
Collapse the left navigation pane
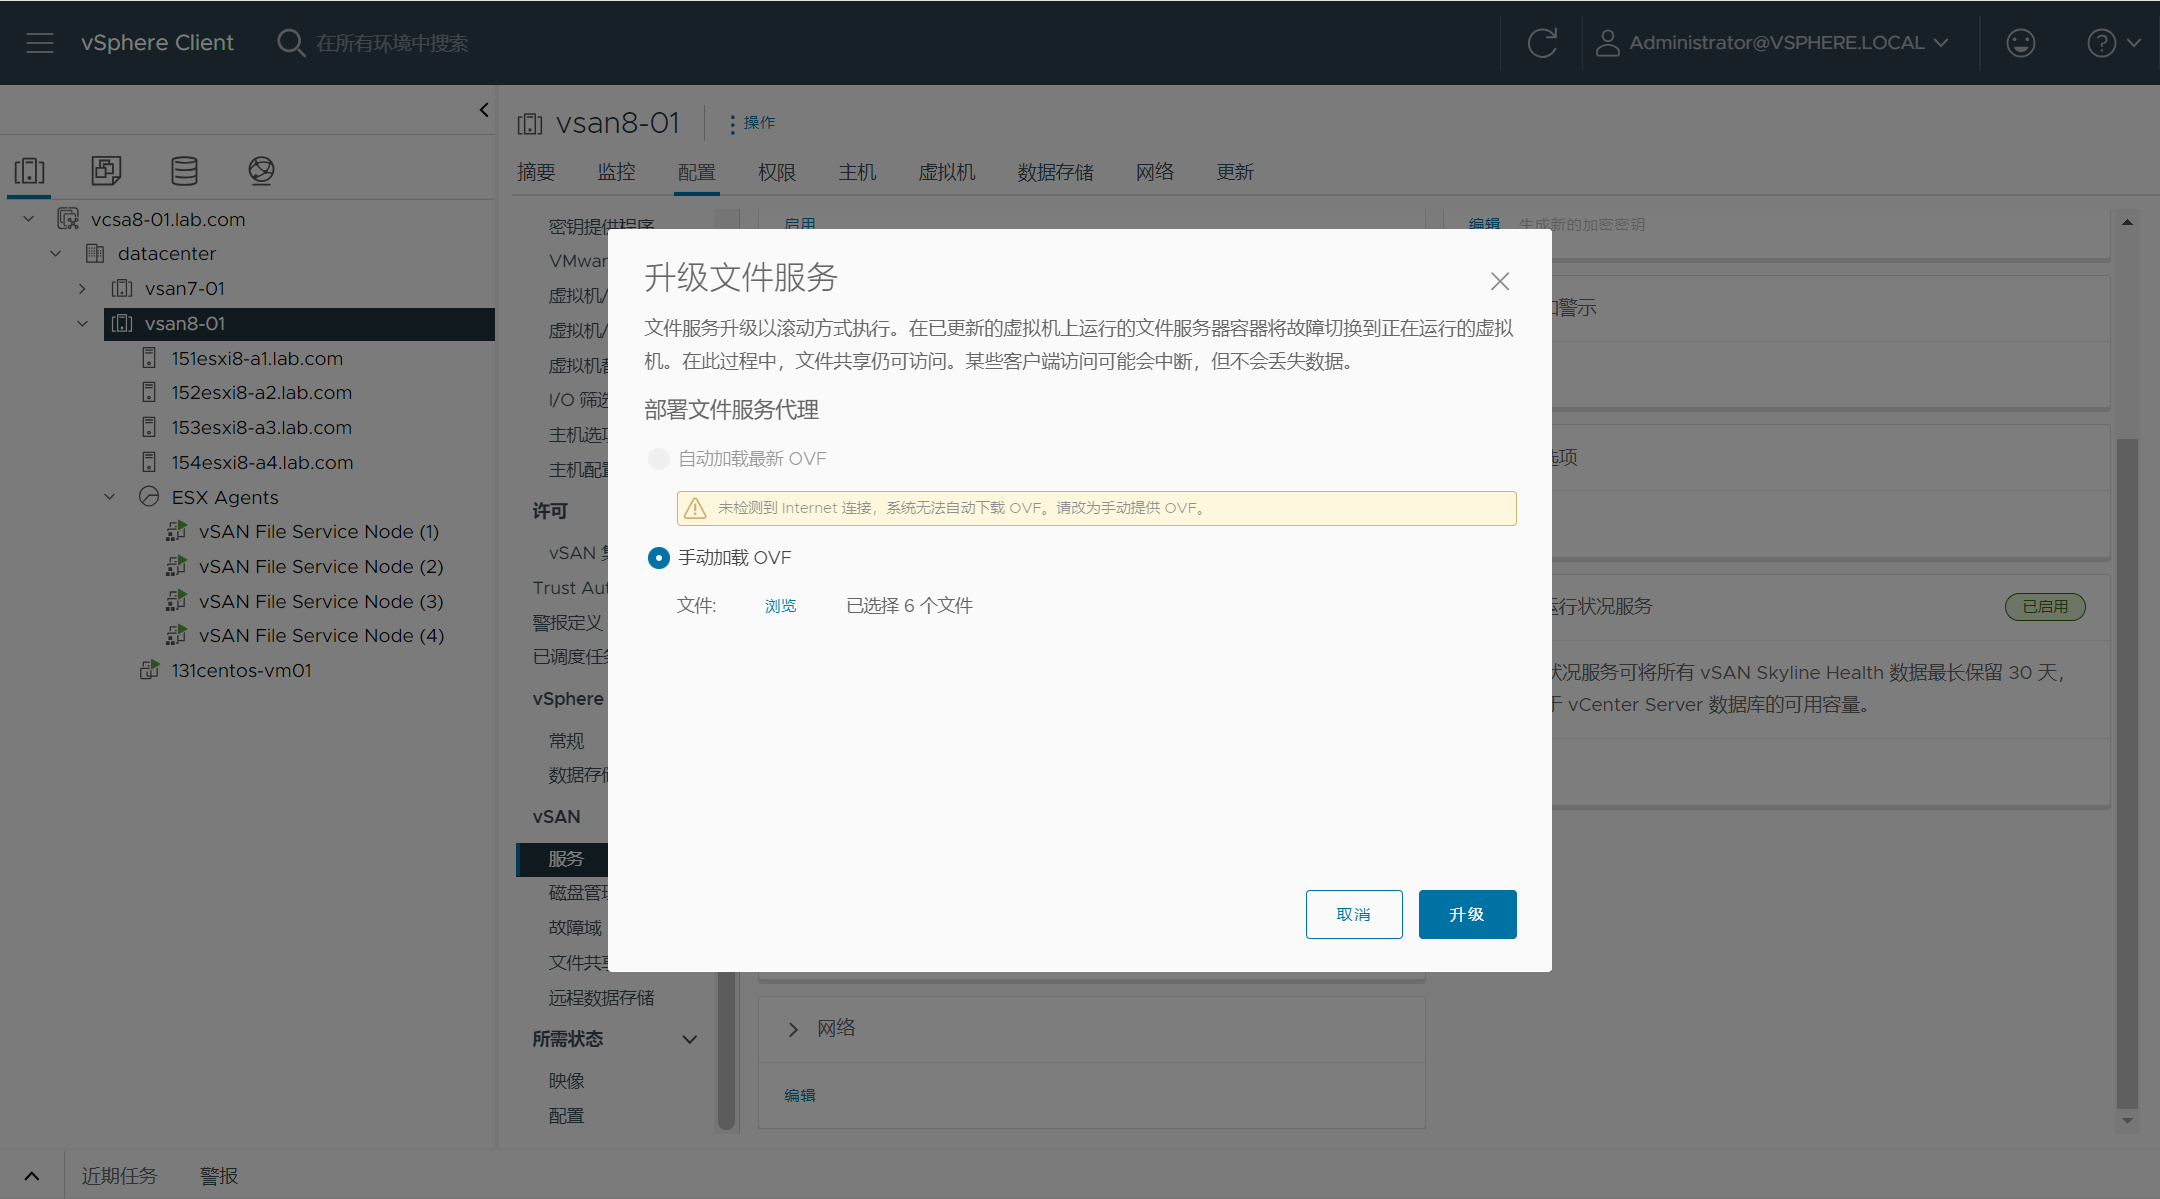[484, 110]
